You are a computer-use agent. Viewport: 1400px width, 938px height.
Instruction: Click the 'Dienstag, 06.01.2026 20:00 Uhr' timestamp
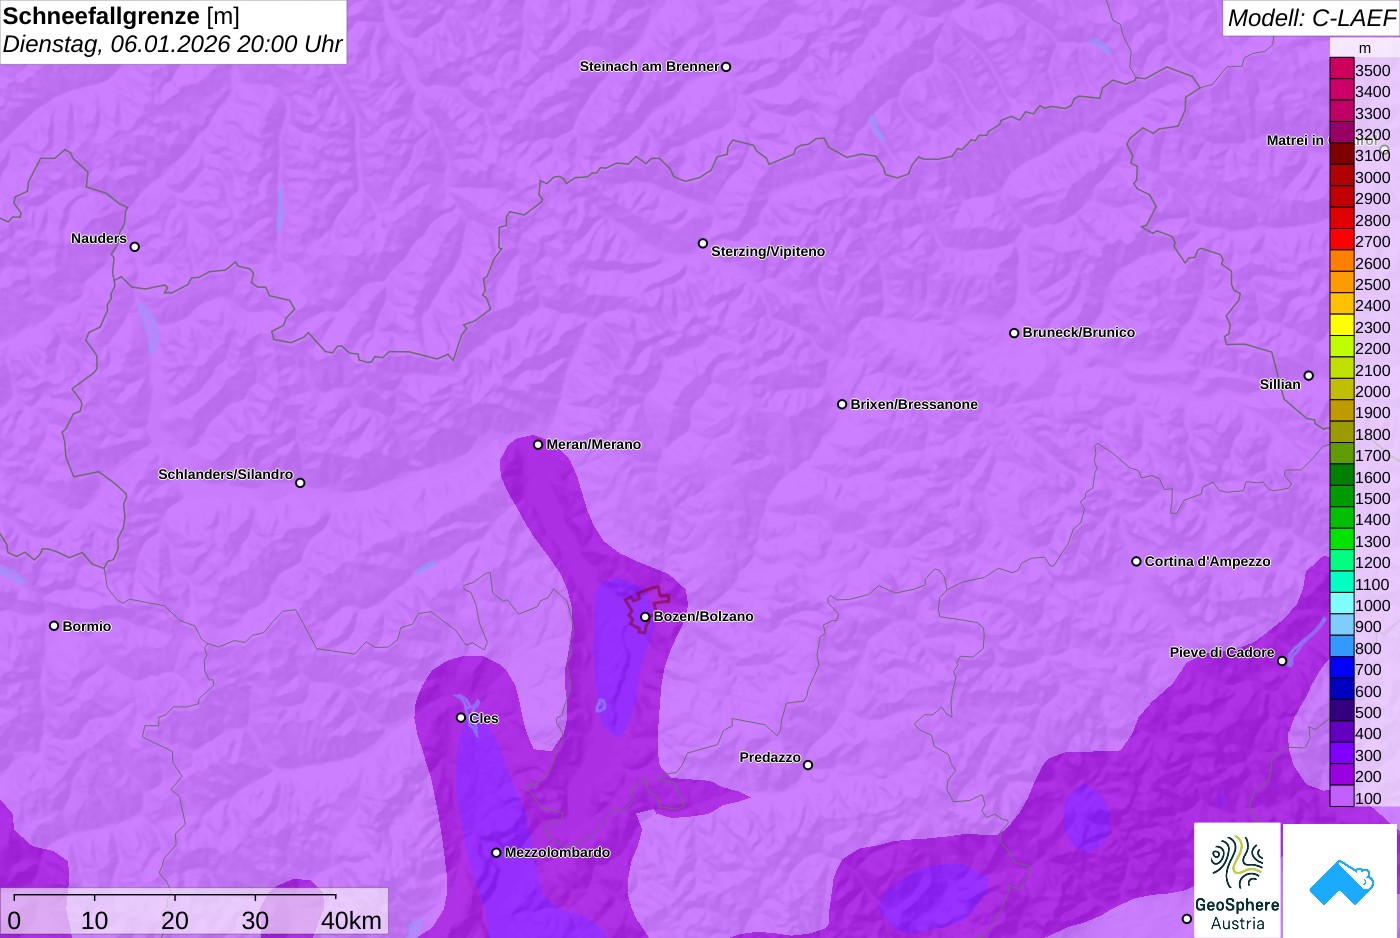click(x=172, y=44)
